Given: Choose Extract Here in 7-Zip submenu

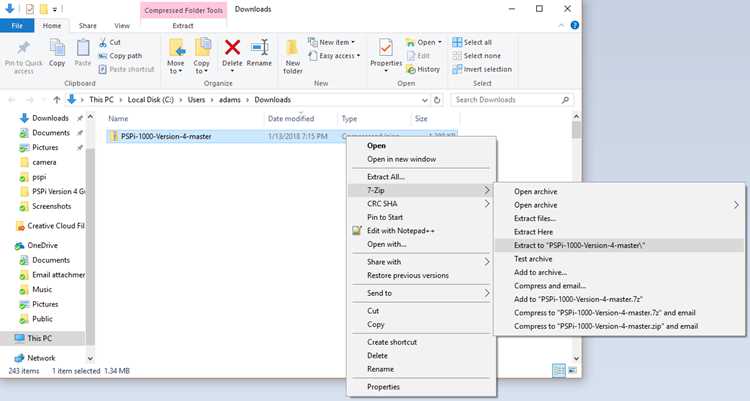Looking at the screenshot, I should 620,232.
